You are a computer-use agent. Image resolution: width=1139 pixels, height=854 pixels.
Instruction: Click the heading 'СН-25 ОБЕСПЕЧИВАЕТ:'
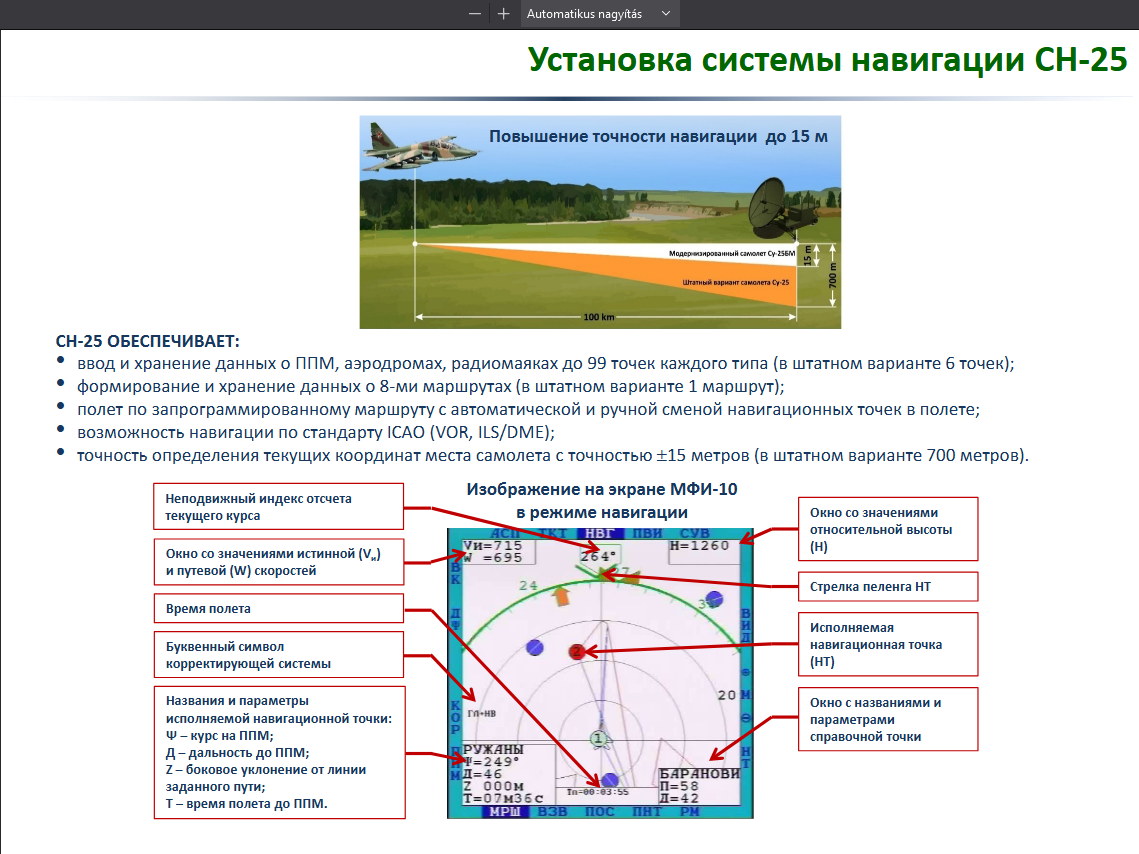pos(147,341)
